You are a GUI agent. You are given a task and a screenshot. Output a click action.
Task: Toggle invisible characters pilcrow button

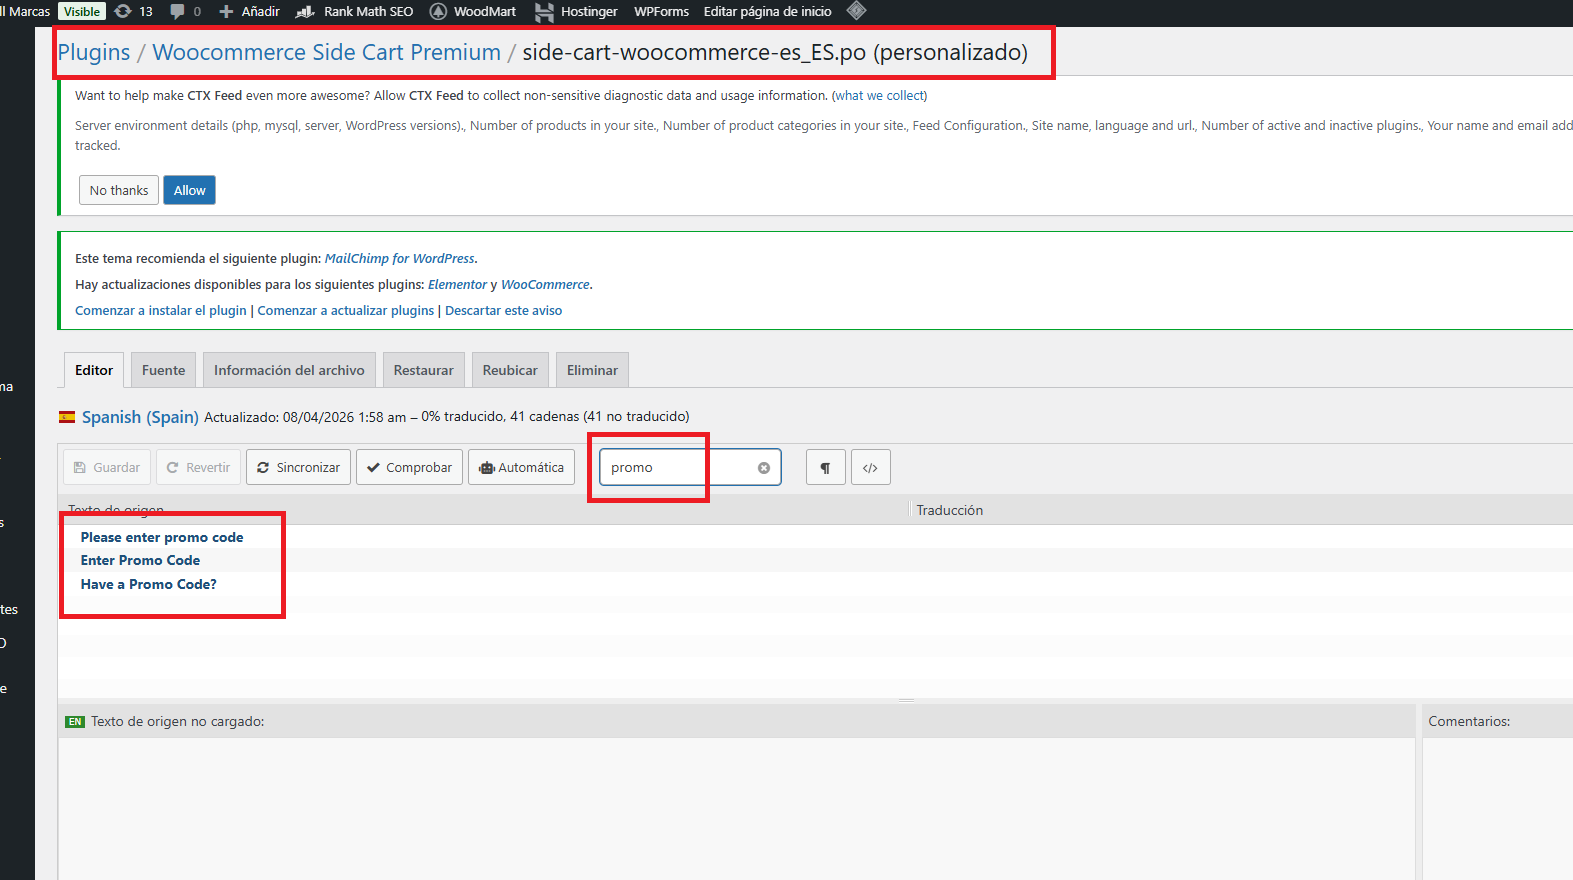pos(825,467)
